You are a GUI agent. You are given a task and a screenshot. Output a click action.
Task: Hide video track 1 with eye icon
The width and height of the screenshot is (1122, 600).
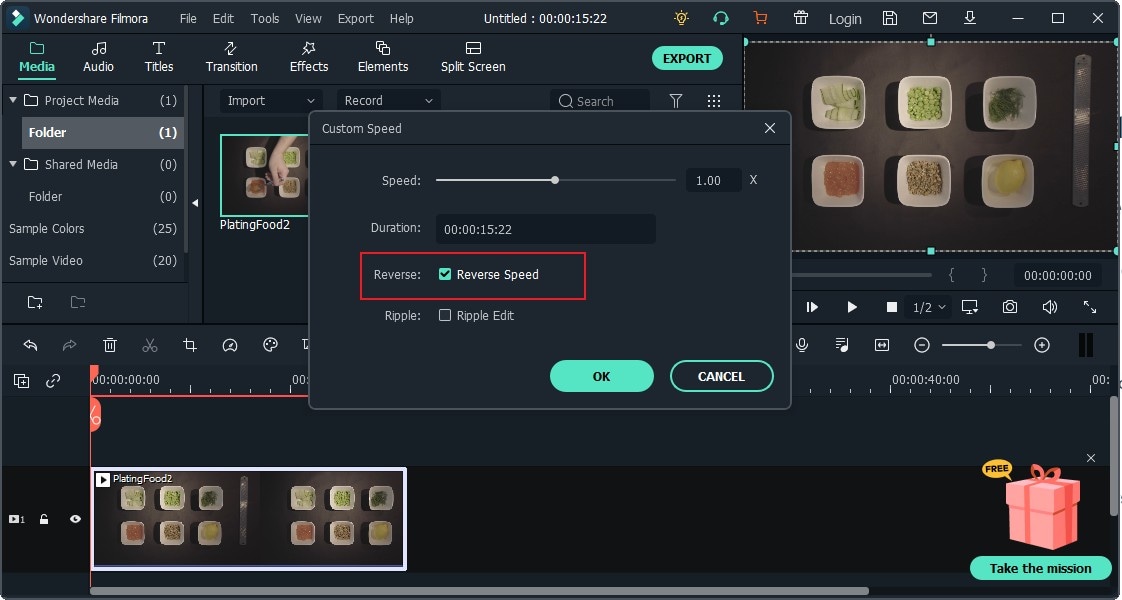click(75, 519)
